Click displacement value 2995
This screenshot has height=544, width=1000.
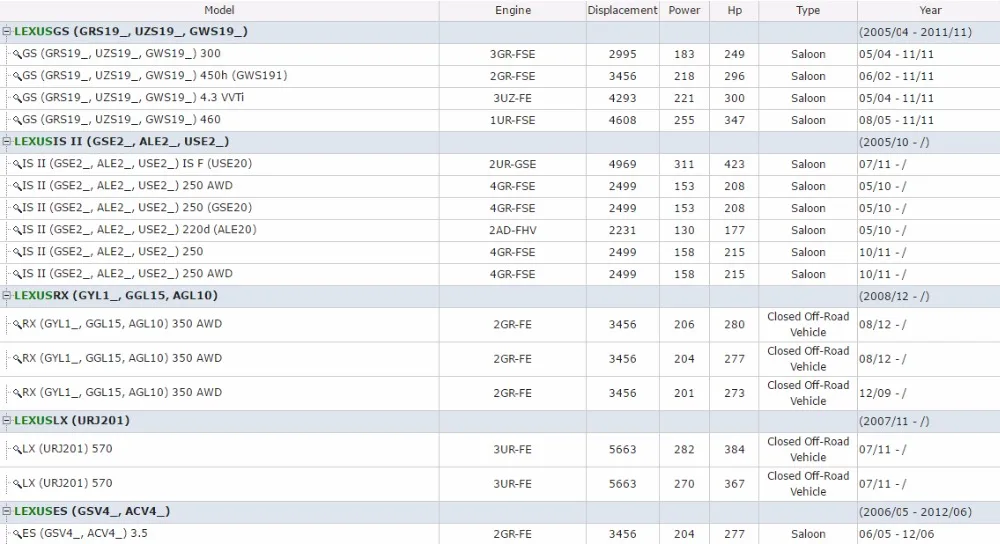(622, 54)
